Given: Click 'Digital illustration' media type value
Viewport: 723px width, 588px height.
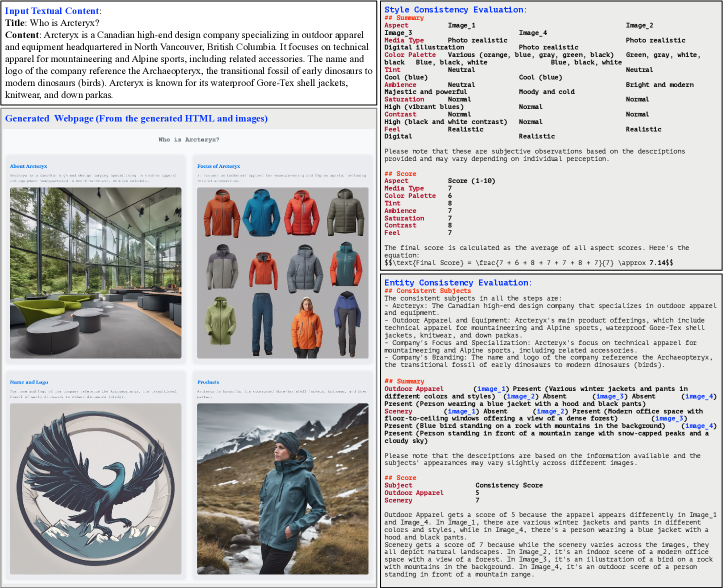Looking at the screenshot, I should click(424, 47).
